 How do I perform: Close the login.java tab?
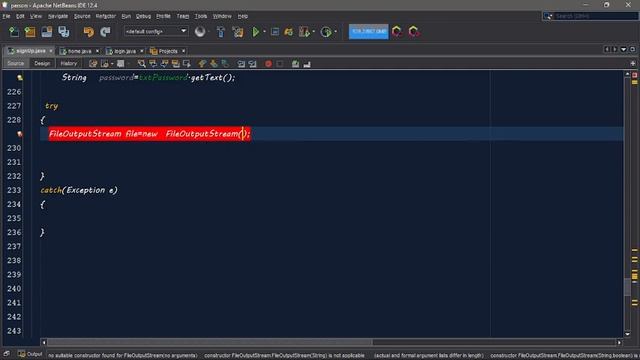click(x=142, y=51)
